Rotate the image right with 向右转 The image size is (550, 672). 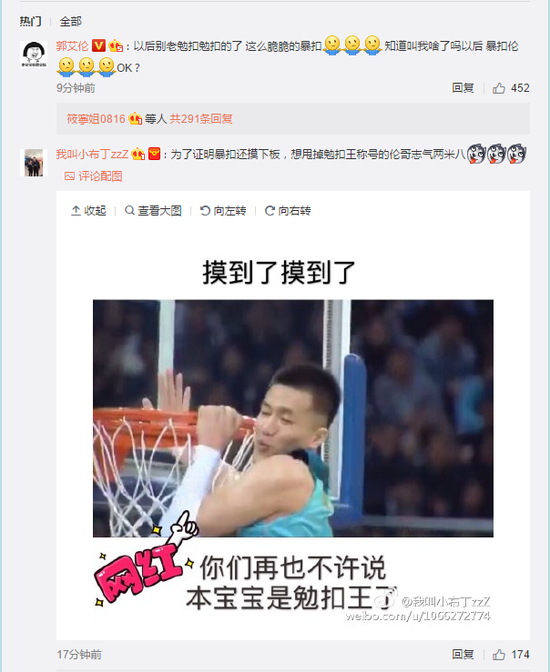pos(288,210)
